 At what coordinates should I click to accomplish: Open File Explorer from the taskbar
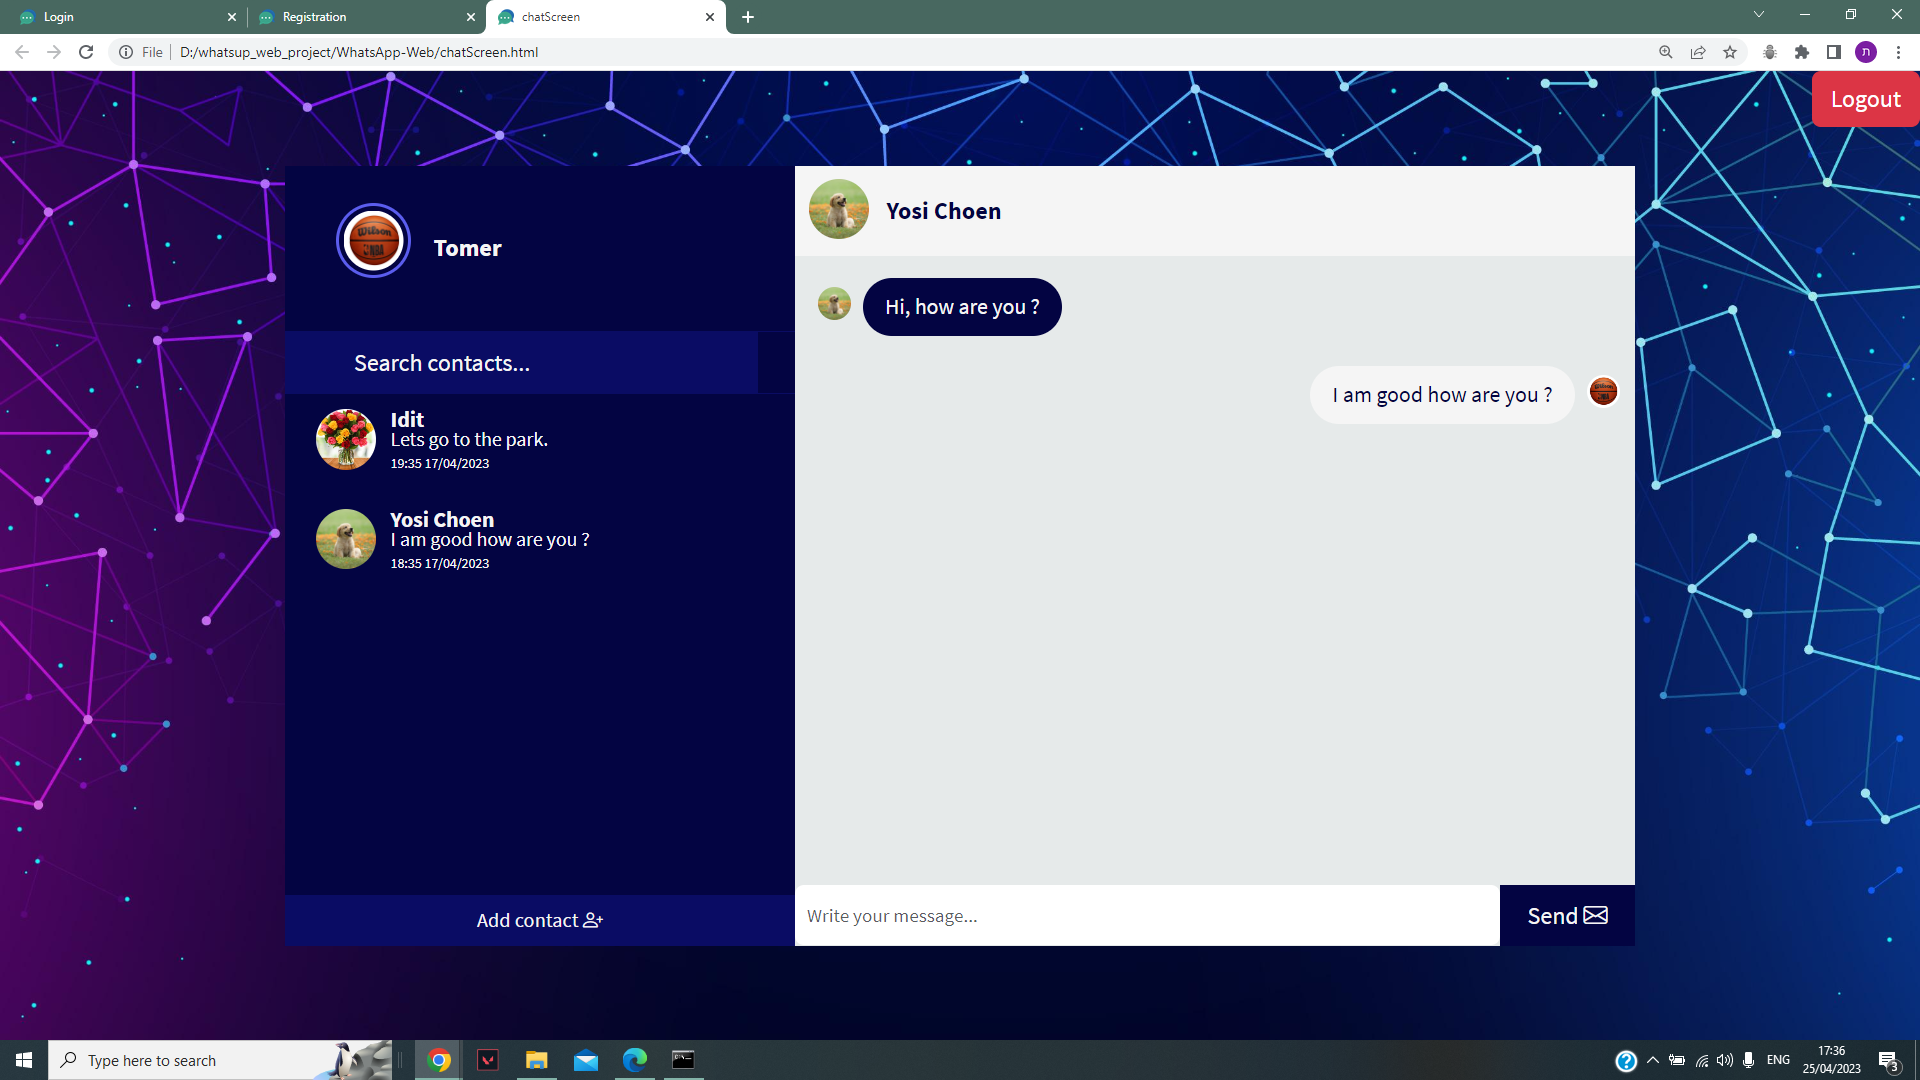(x=537, y=1060)
